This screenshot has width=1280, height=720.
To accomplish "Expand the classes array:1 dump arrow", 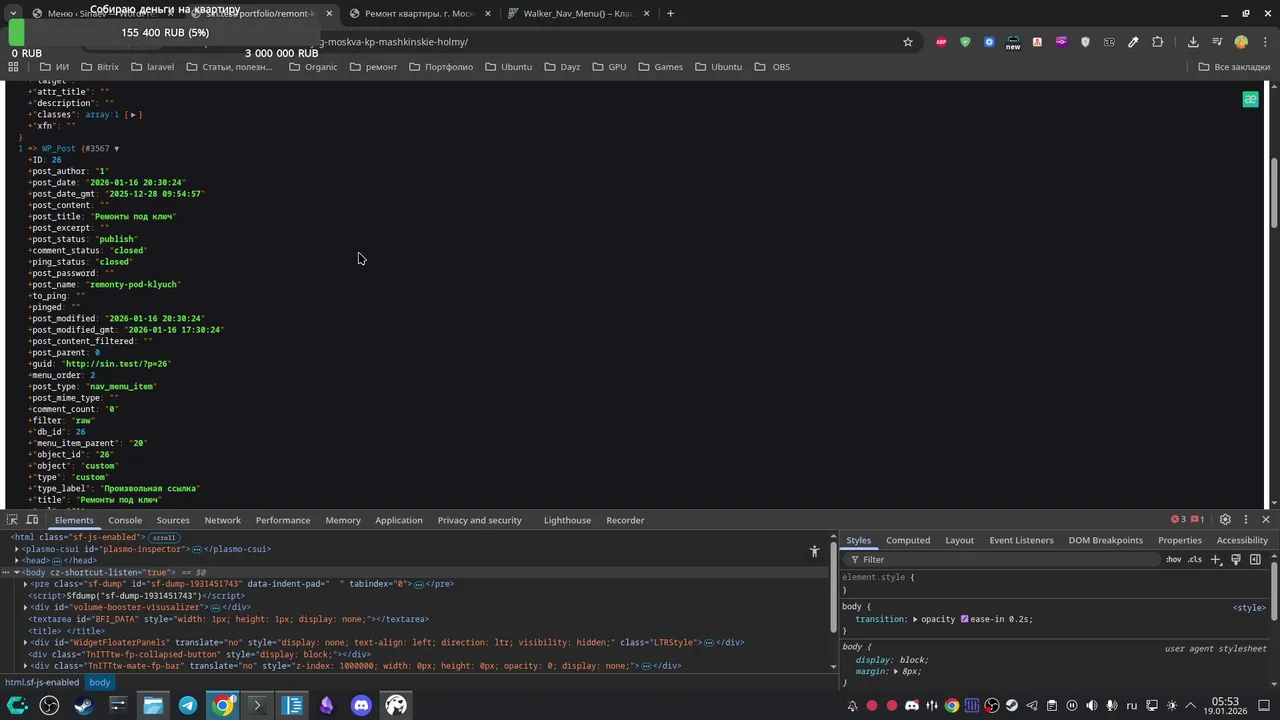I will pos(132,115).
